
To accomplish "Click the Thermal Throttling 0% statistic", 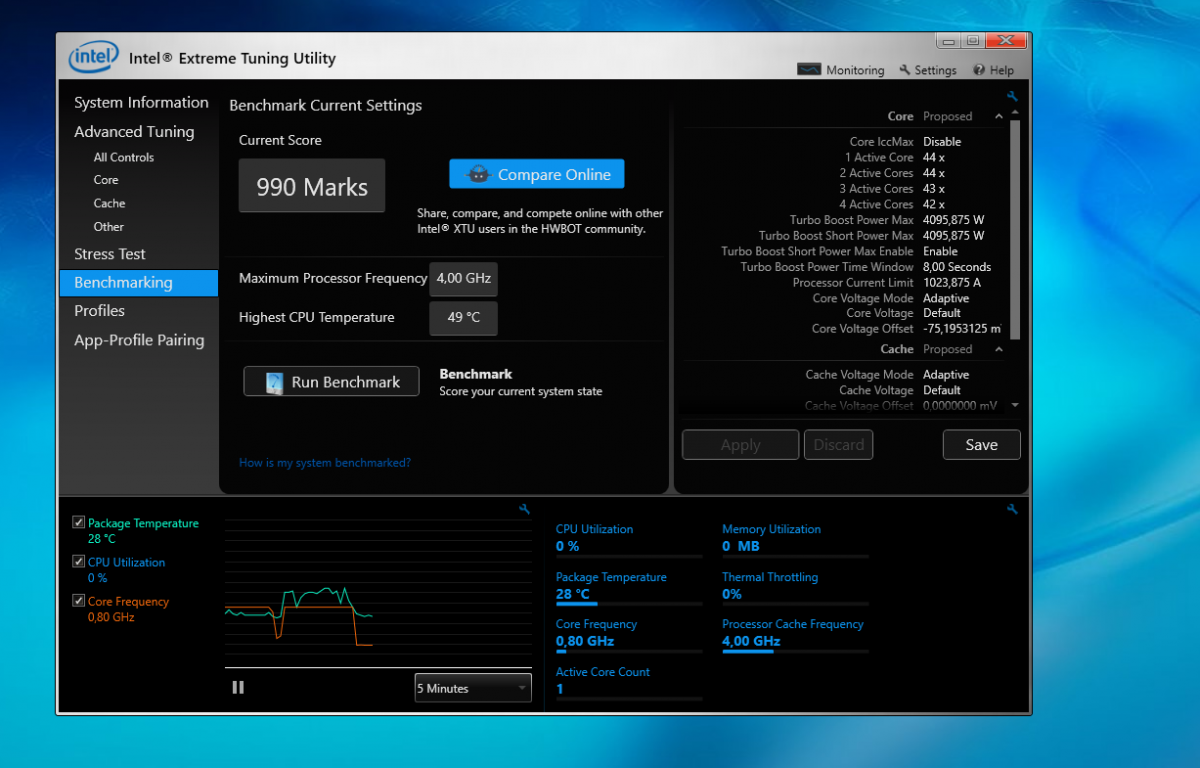I will [x=796, y=586].
